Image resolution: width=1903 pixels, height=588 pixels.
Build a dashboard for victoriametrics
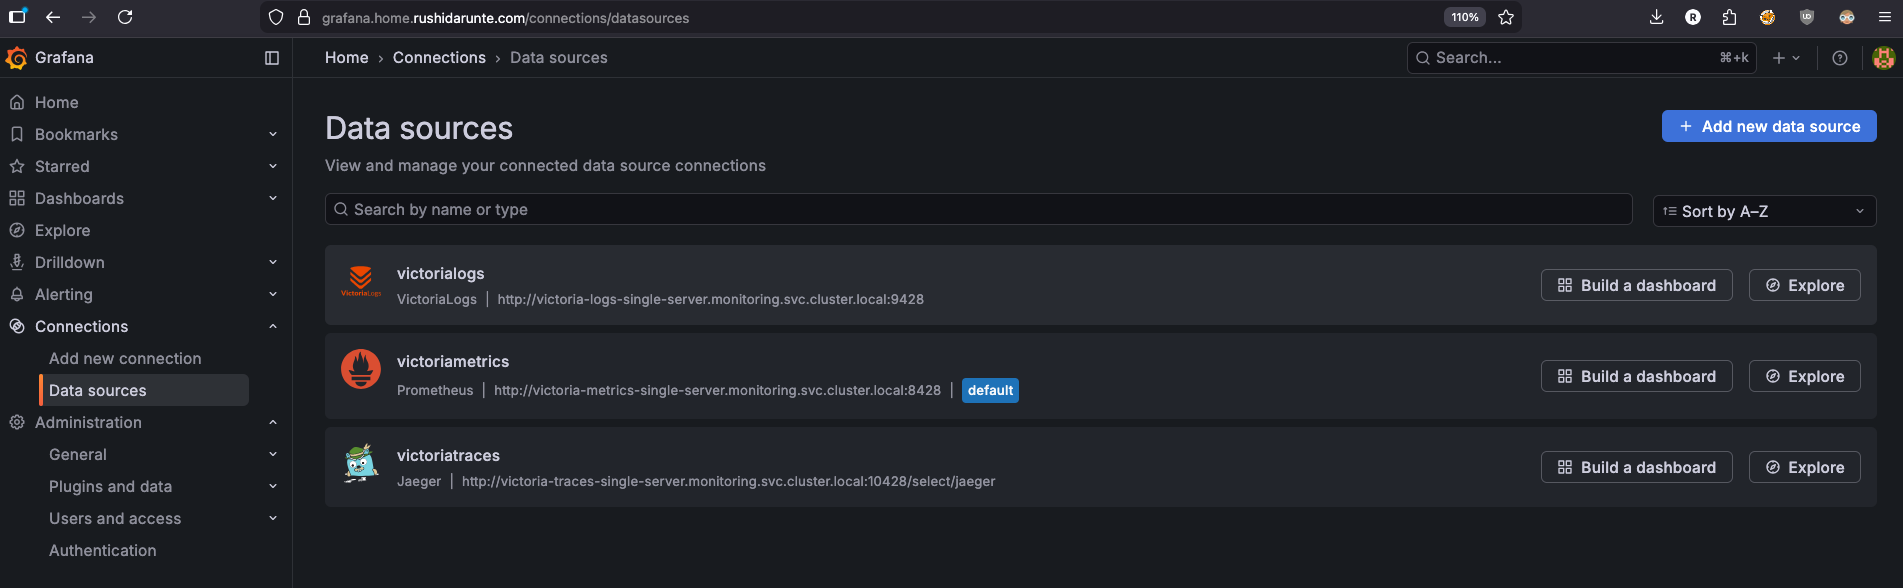(x=1636, y=376)
